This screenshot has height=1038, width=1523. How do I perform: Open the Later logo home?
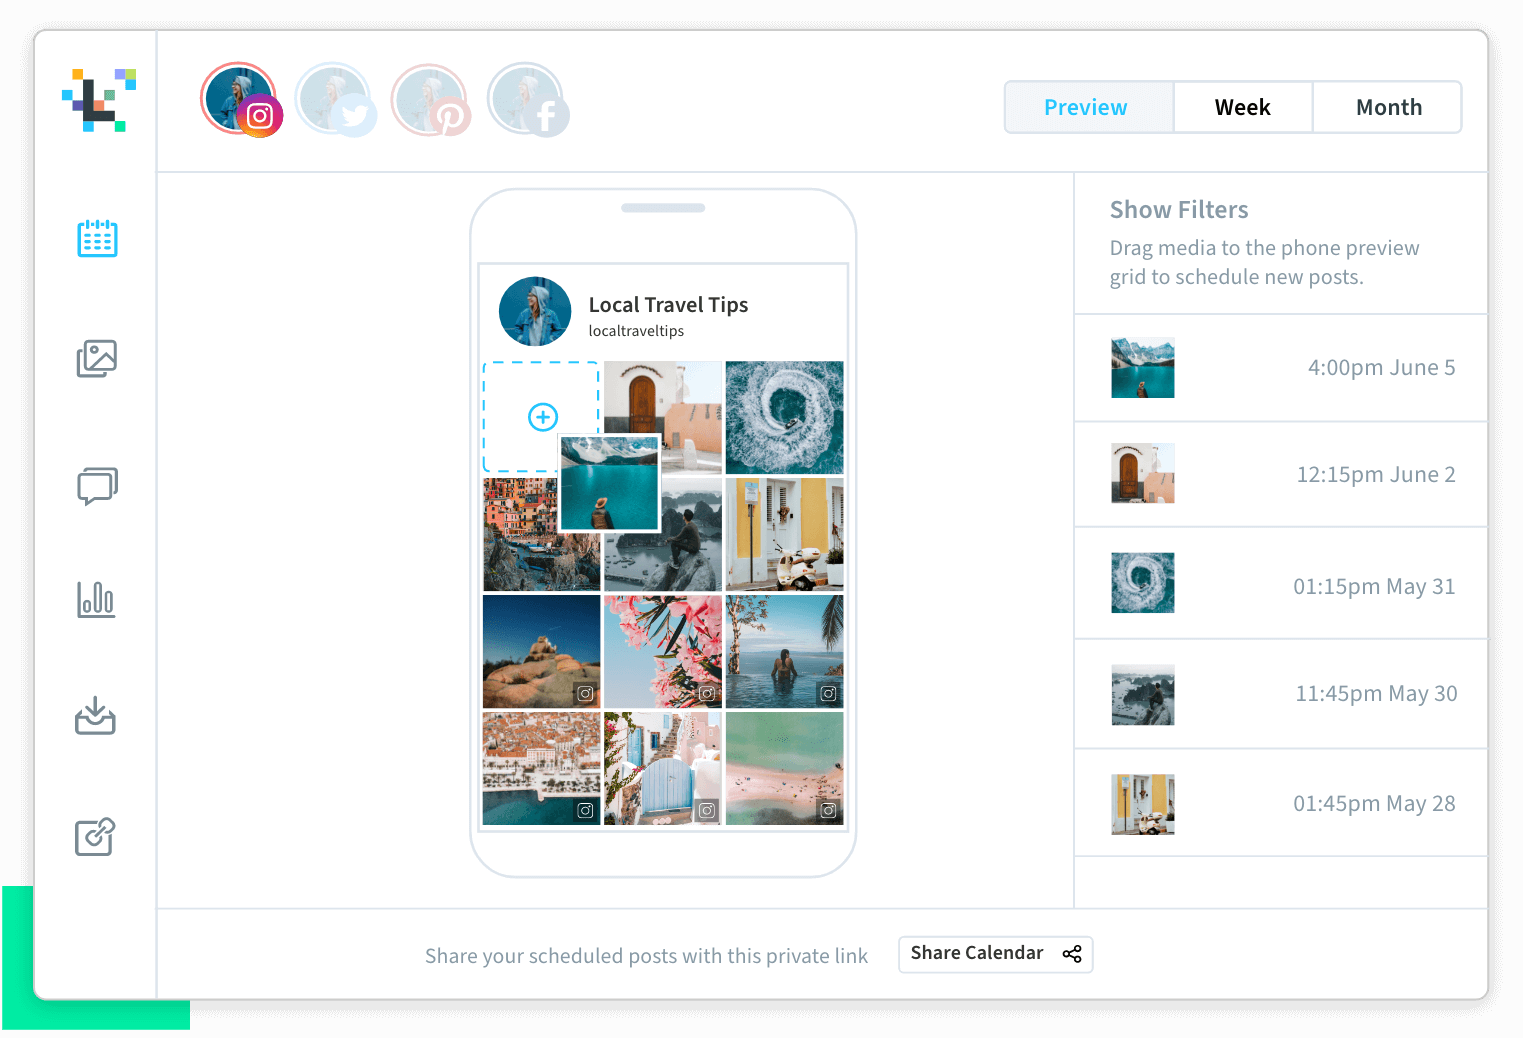click(98, 100)
